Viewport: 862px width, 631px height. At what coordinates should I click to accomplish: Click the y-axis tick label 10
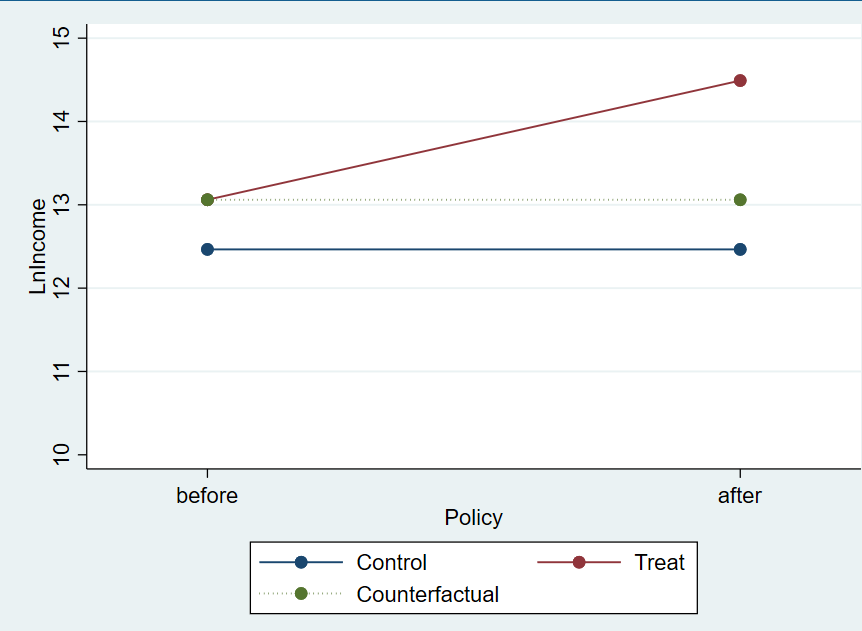[x=64, y=455]
